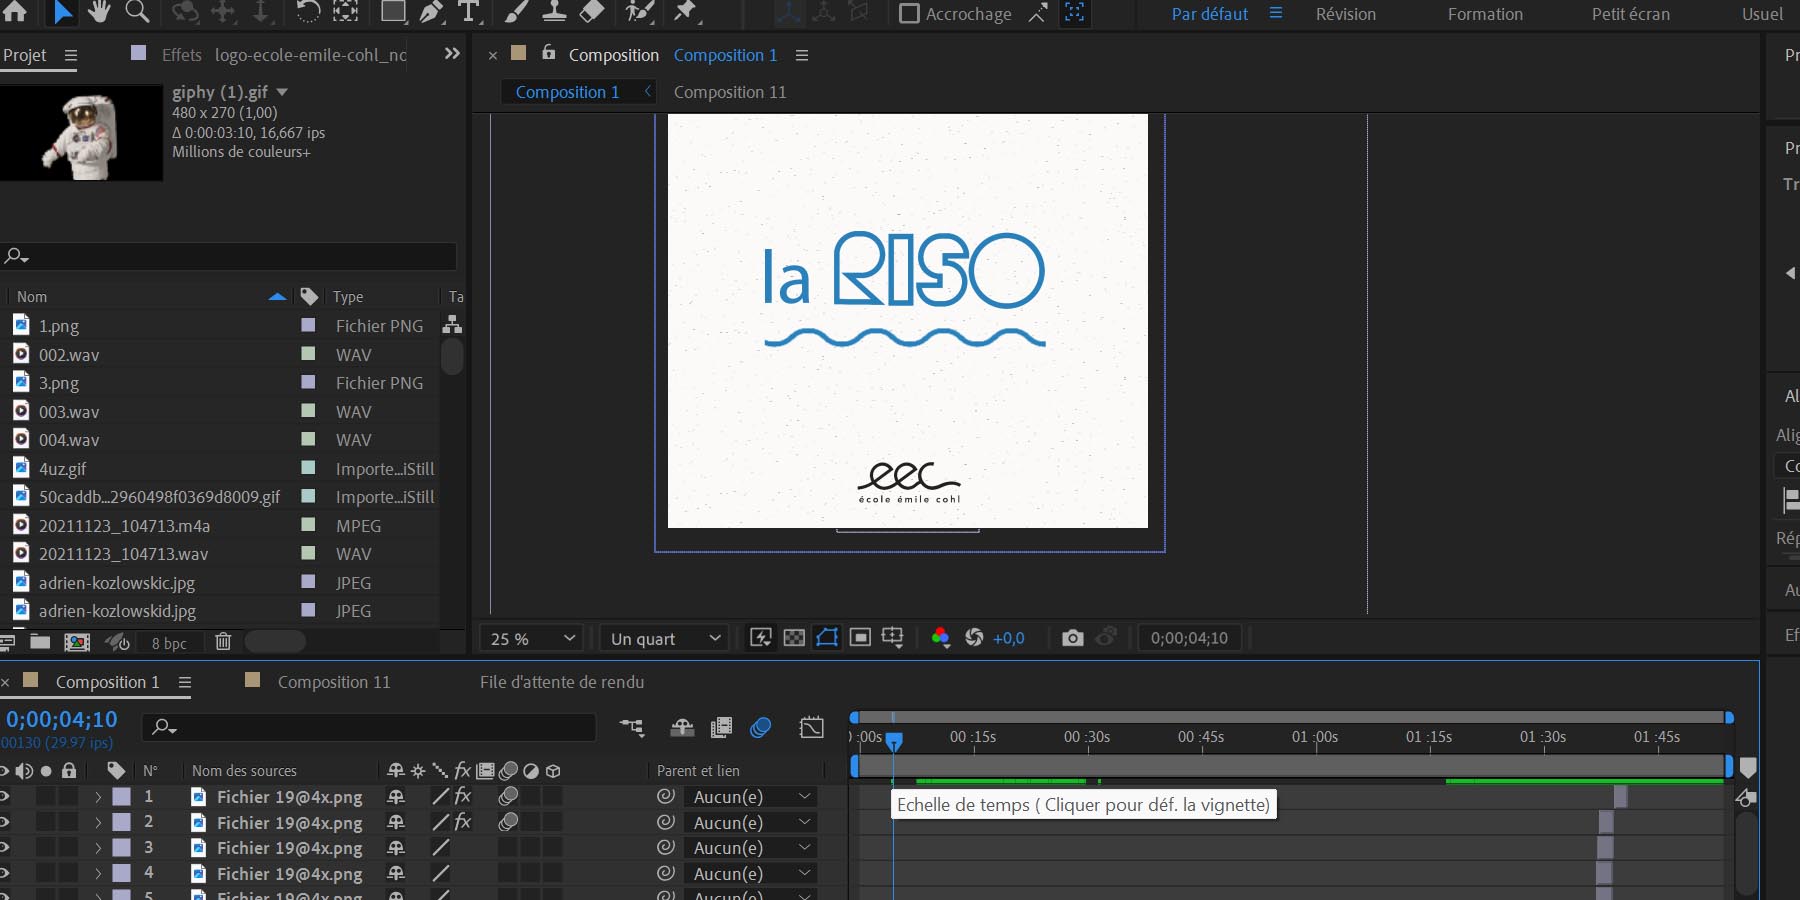Expand layer 4 properties
Image resolution: width=1800 pixels, height=900 pixels.
[x=98, y=873]
